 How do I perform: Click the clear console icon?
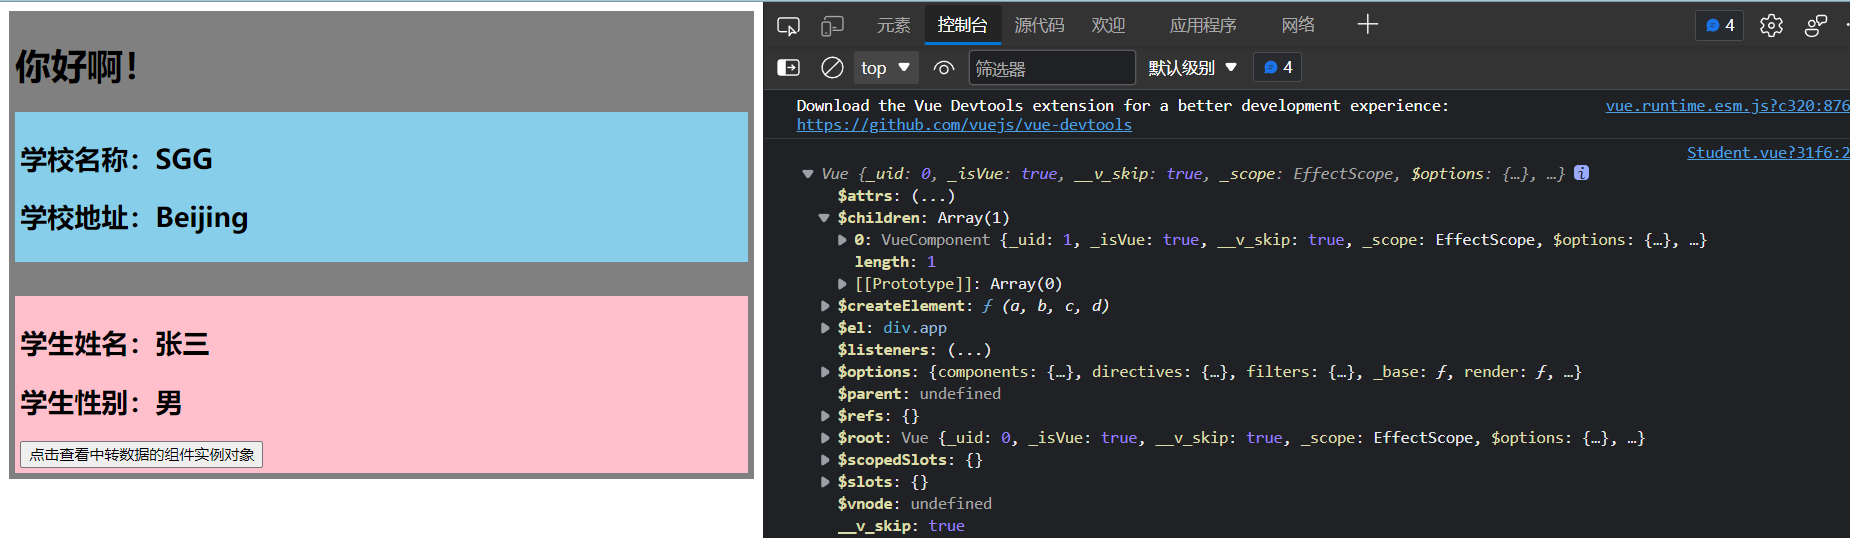coord(832,67)
